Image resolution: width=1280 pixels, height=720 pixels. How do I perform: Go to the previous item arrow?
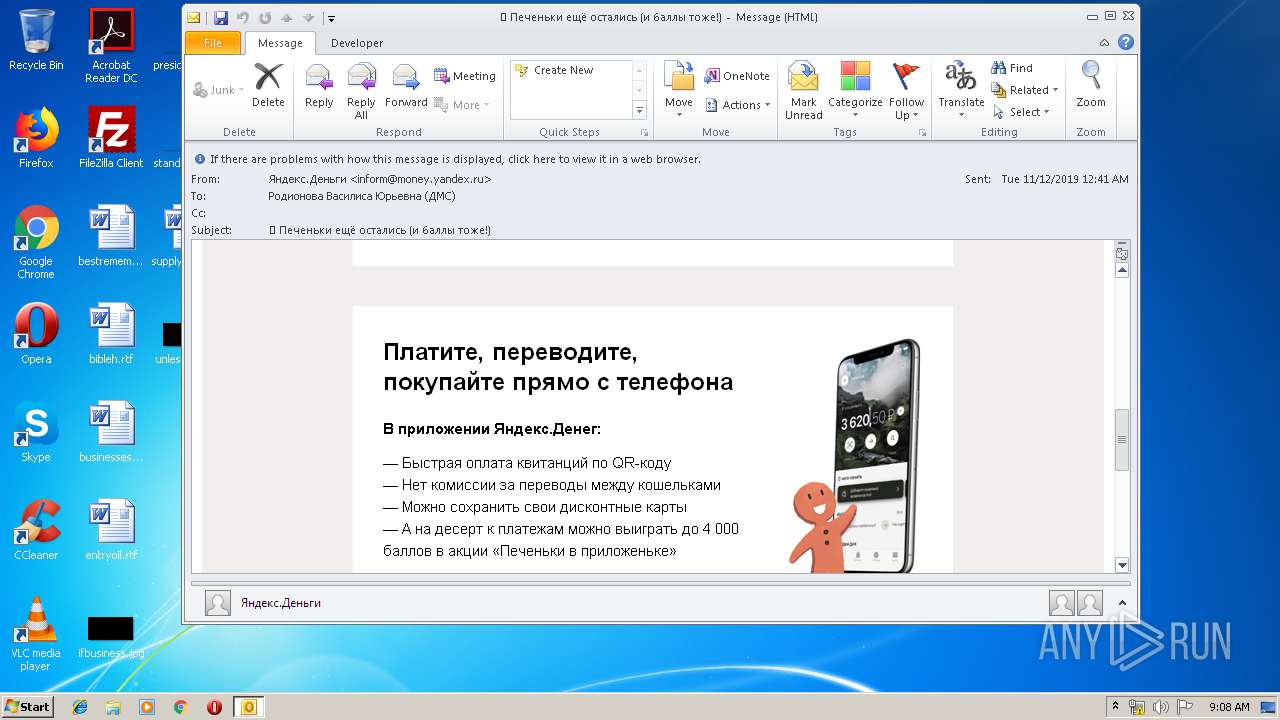click(x=287, y=18)
